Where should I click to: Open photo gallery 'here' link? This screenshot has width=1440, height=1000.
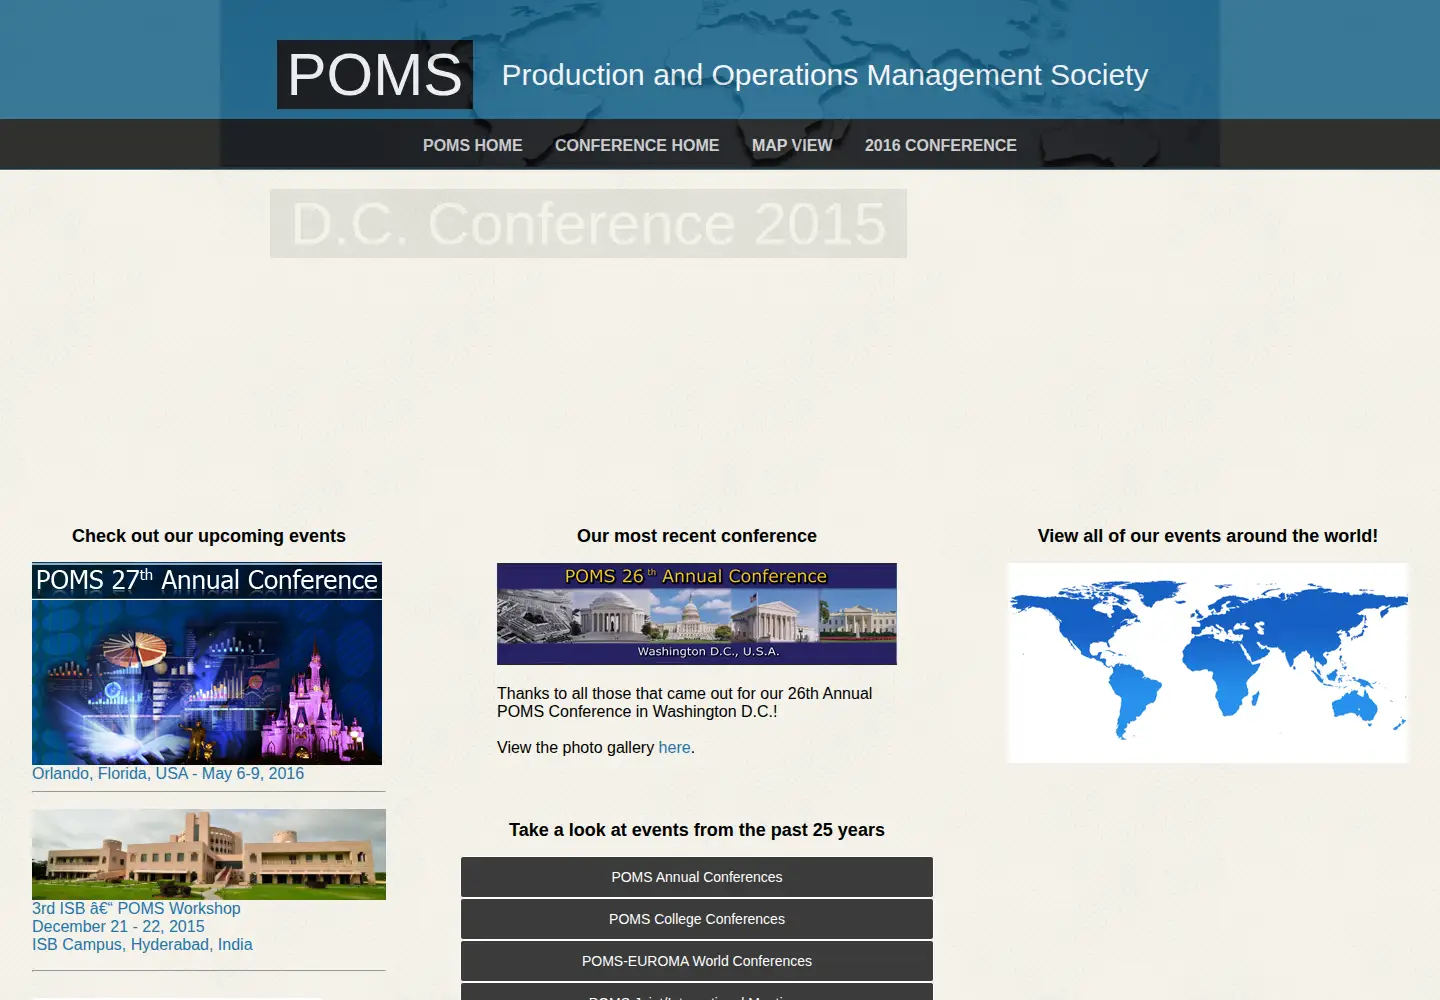point(674,747)
